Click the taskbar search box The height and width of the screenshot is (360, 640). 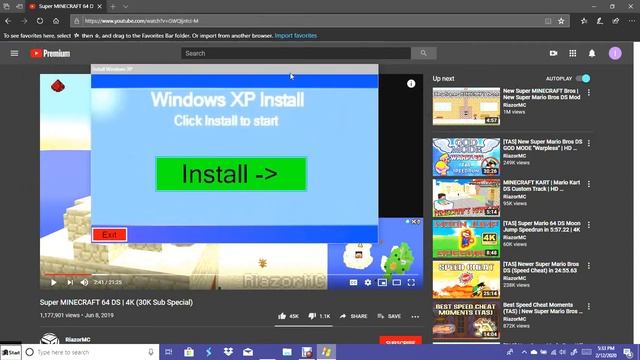click(x=90, y=352)
